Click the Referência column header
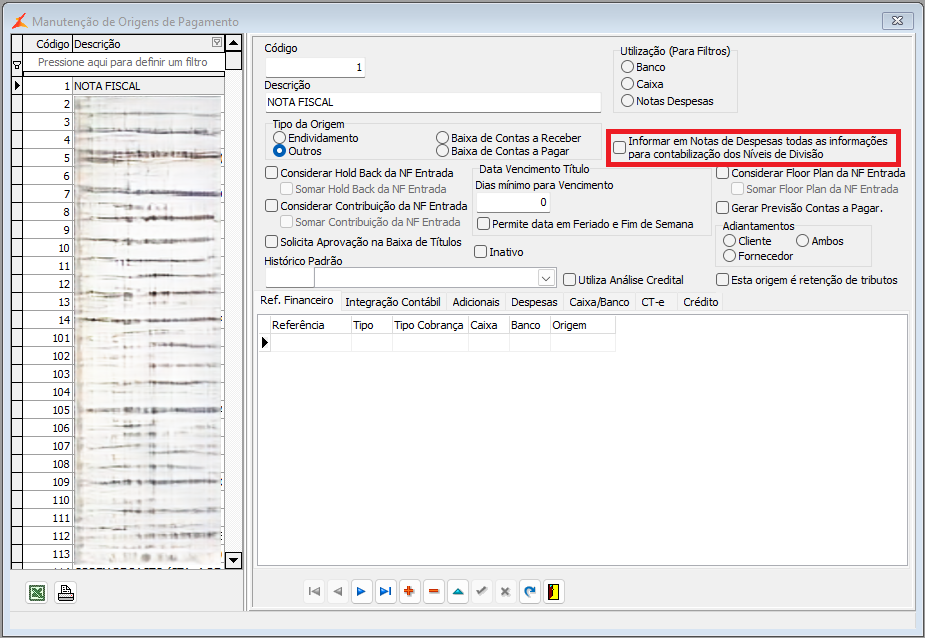 point(311,325)
